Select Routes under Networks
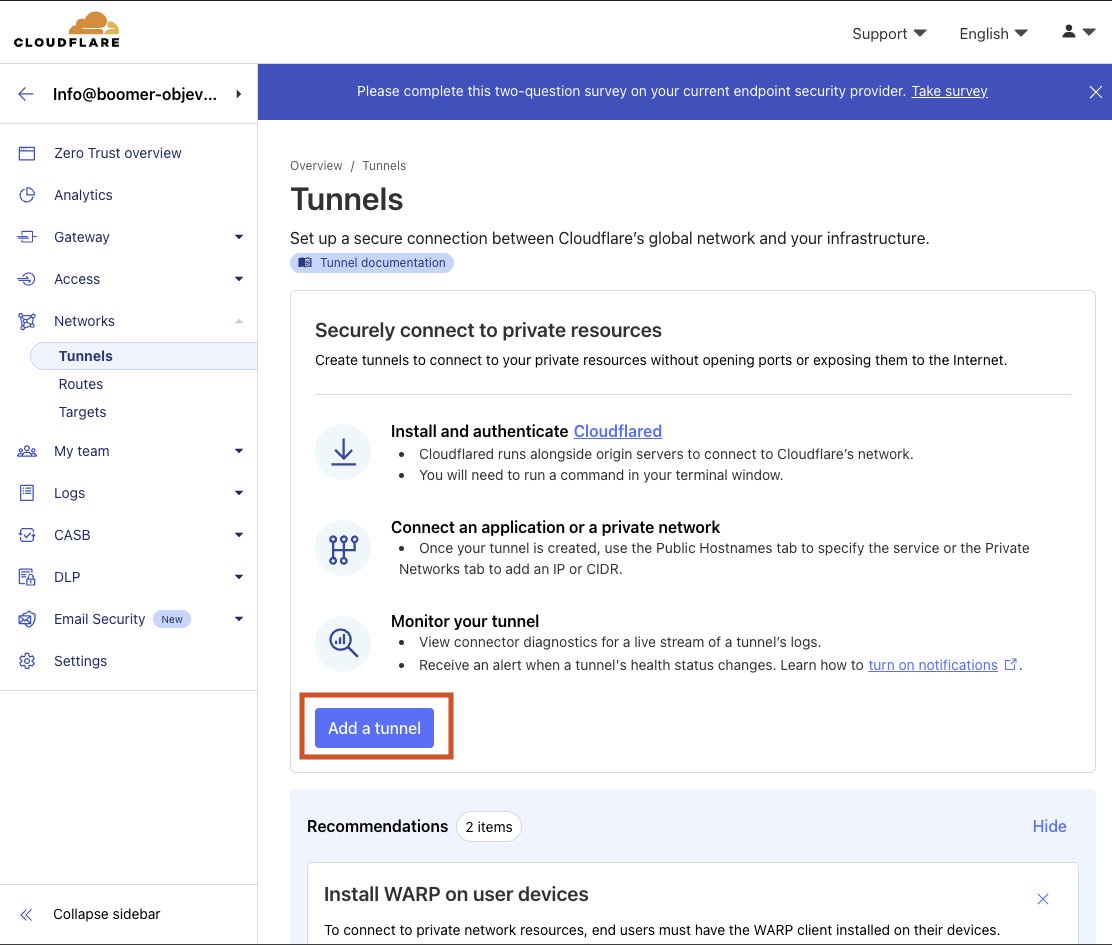The image size is (1112, 945). coord(81,384)
